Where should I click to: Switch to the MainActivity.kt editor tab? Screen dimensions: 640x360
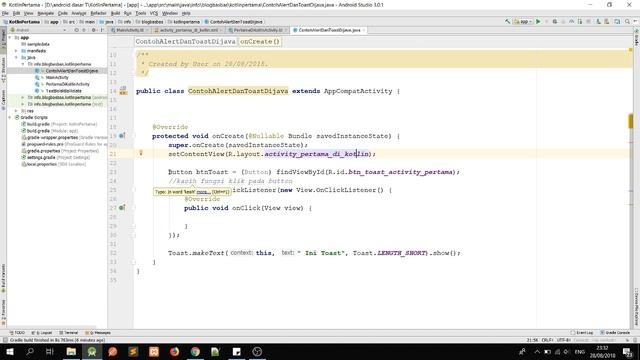point(129,30)
